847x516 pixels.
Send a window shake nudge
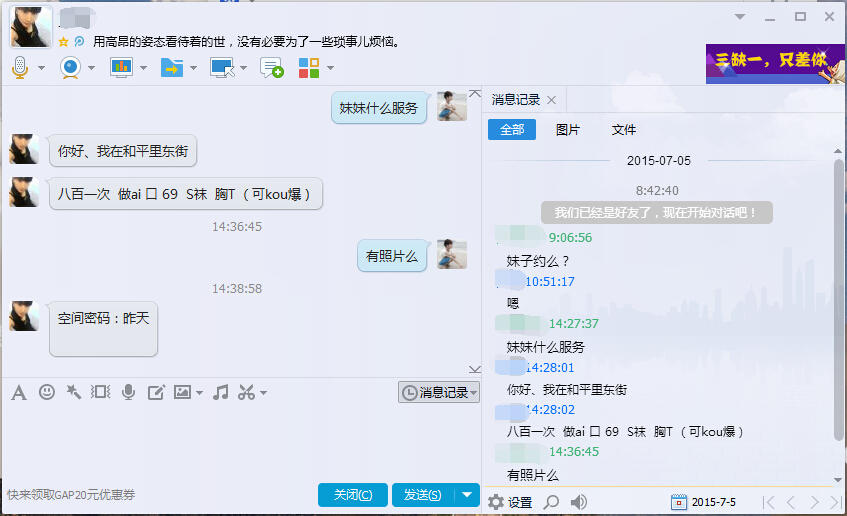(100, 392)
